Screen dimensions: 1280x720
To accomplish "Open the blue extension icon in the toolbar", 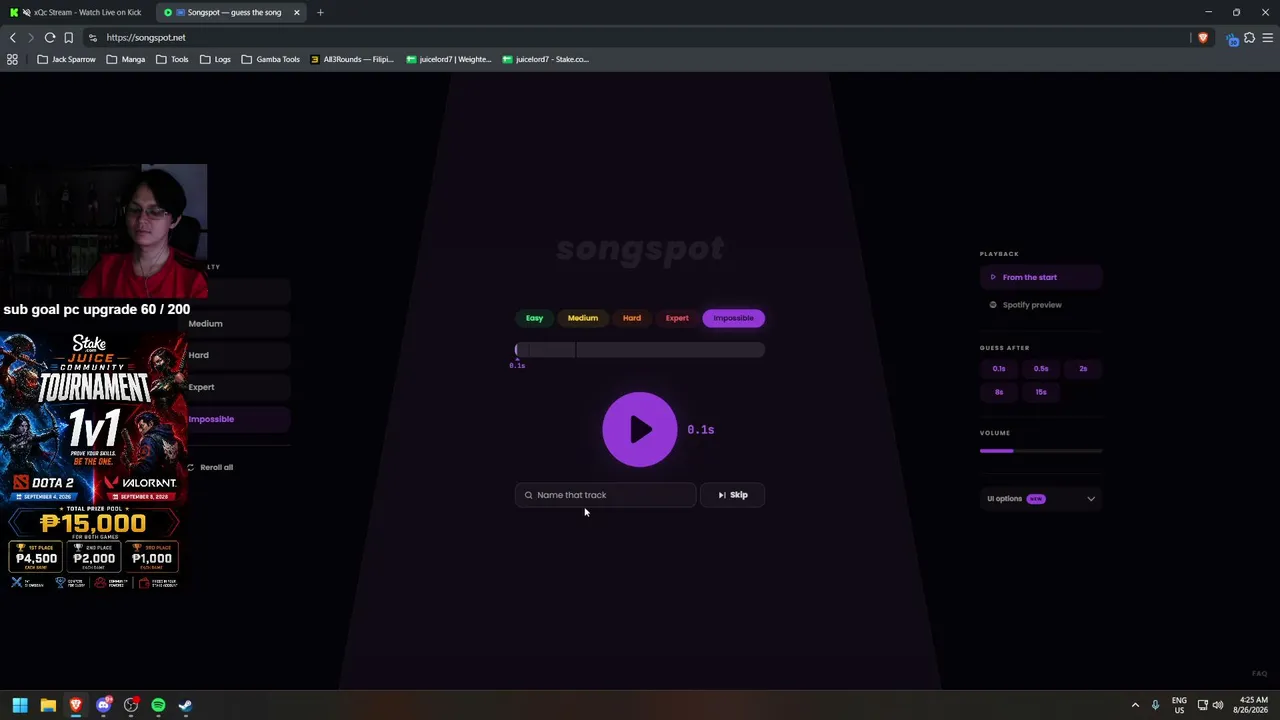I will [1232, 39].
